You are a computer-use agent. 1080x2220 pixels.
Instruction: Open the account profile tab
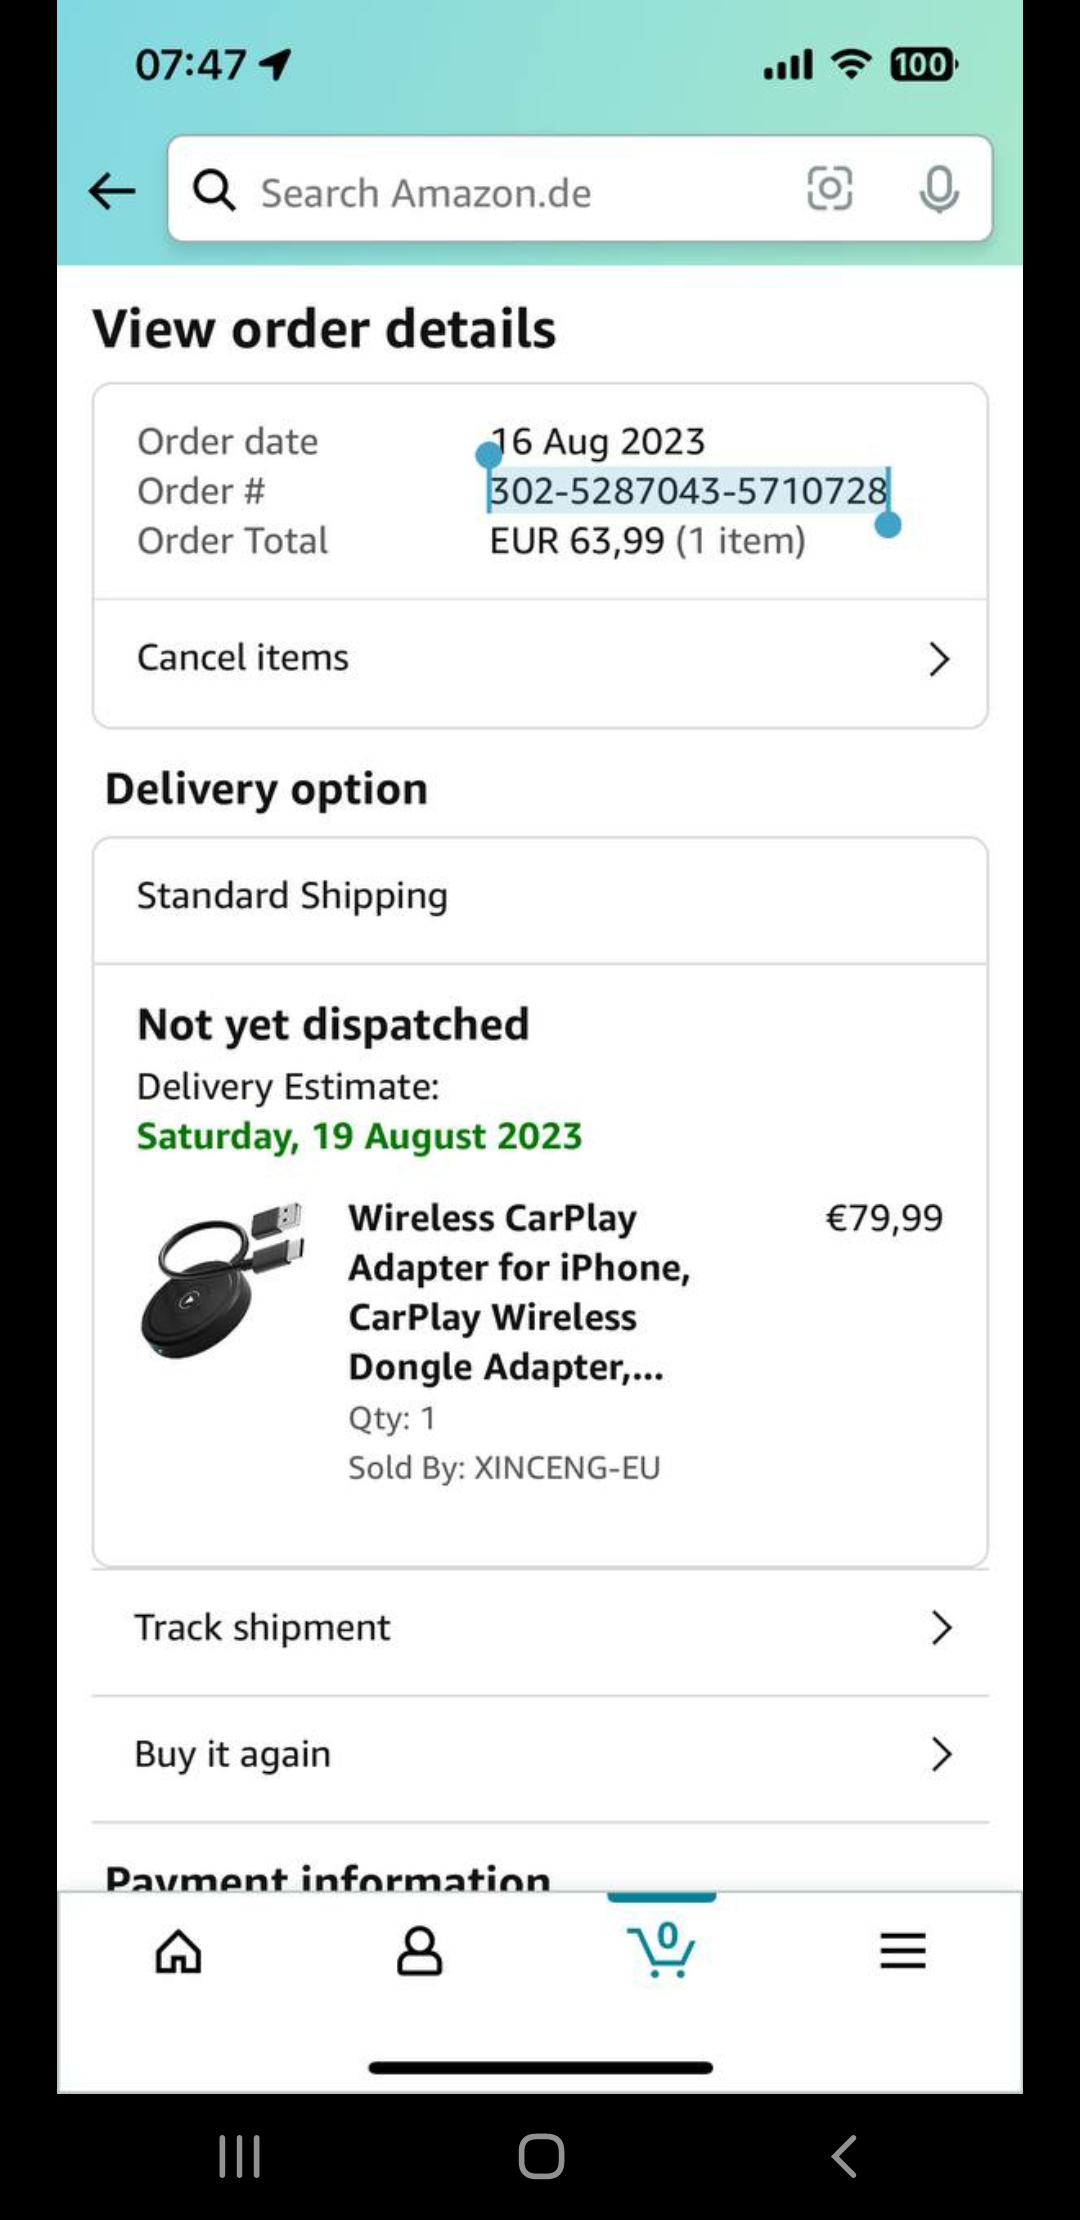[x=419, y=1951]
